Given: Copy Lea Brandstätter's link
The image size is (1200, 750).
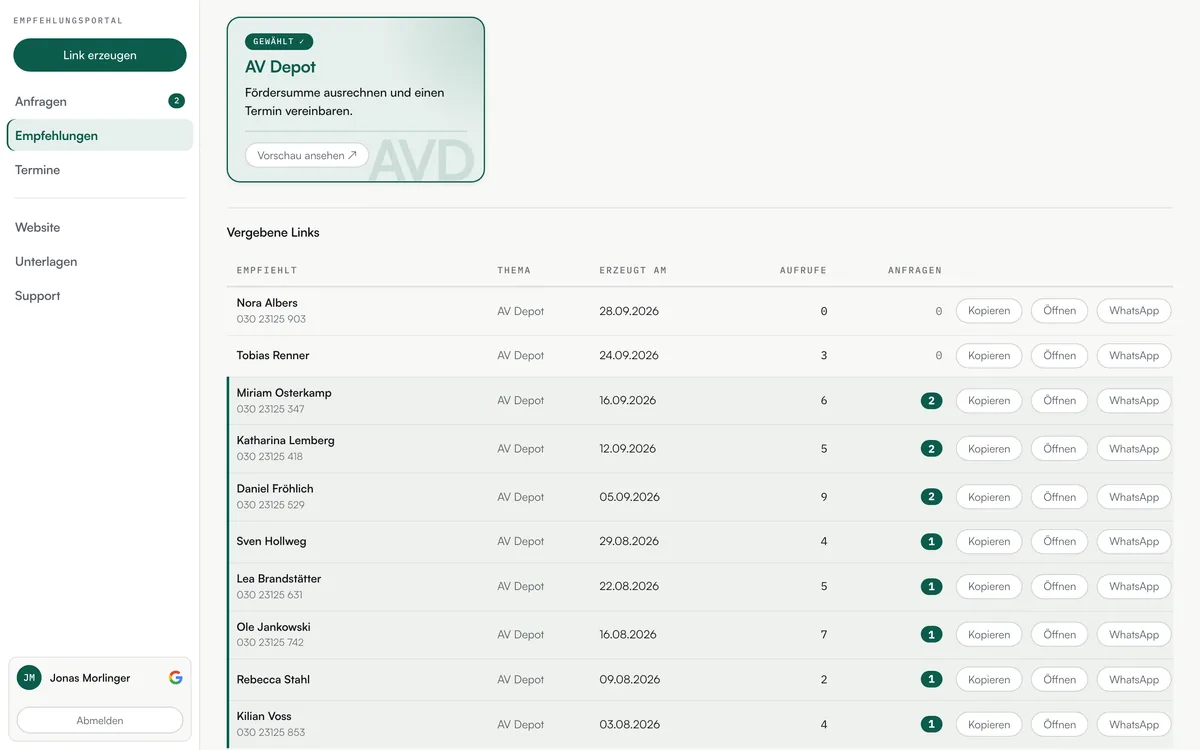Looking at the screenshot, I should 989,587.
